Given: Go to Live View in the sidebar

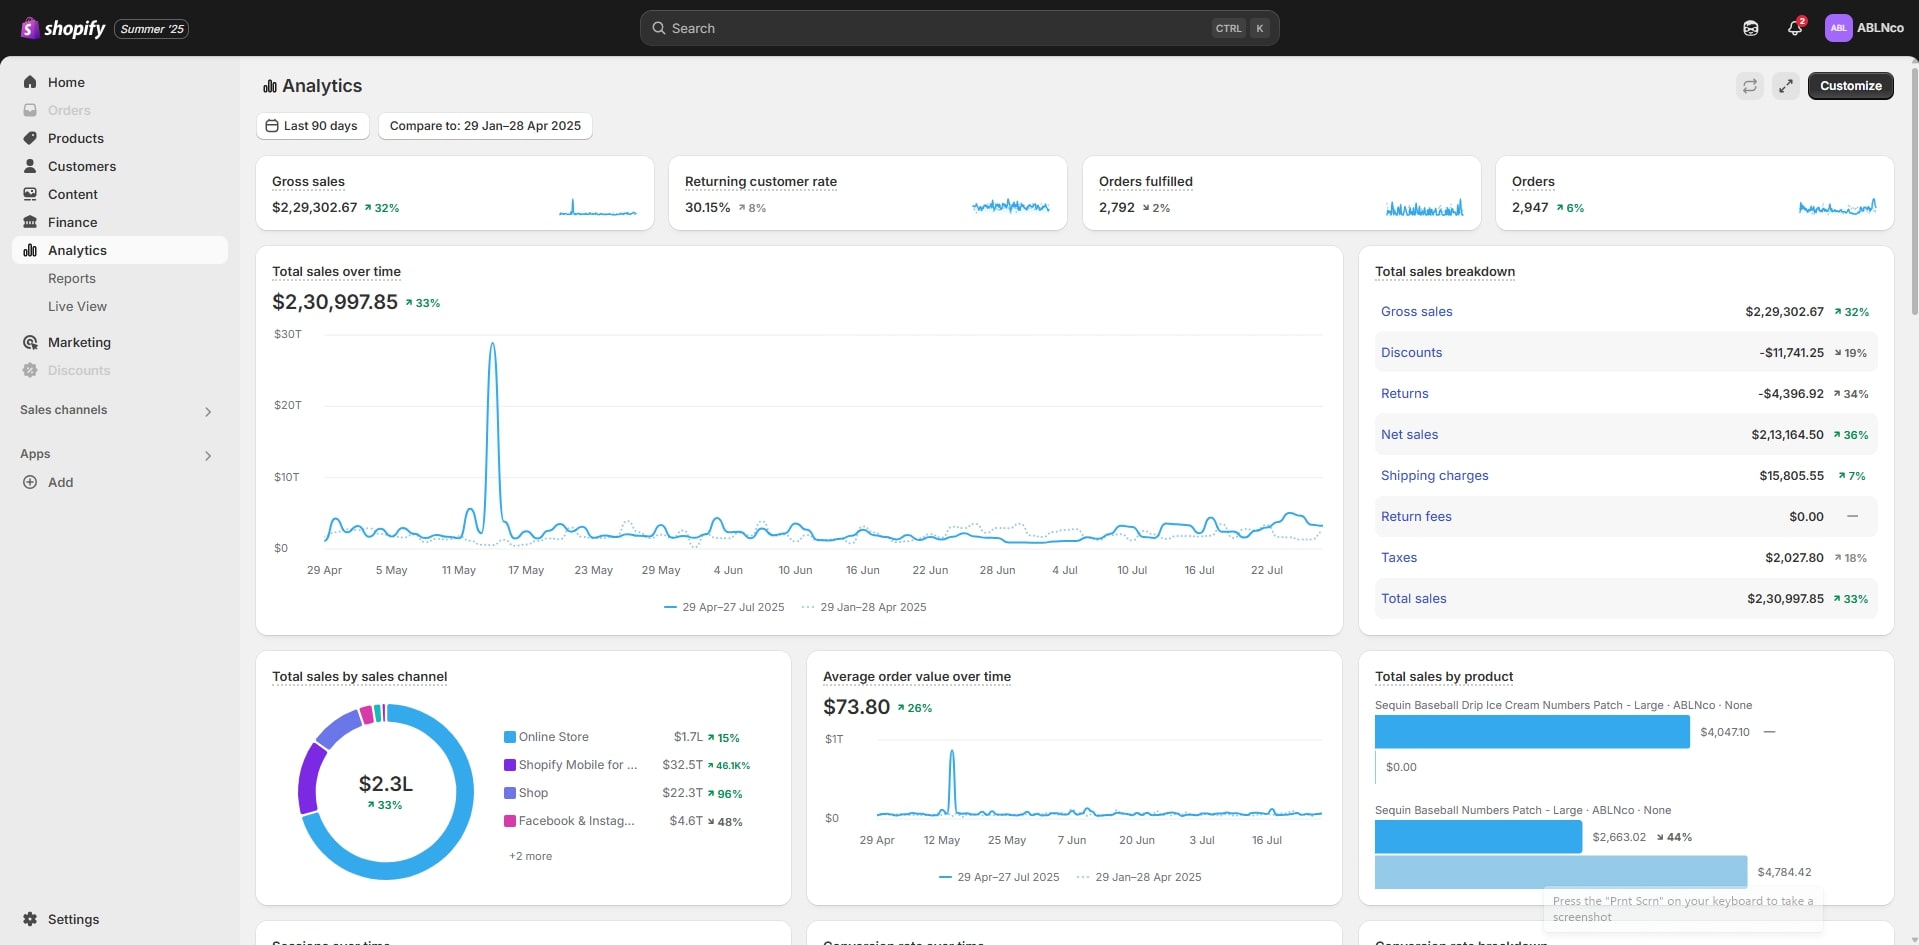Looking at the screenshot, I should 77,306.
